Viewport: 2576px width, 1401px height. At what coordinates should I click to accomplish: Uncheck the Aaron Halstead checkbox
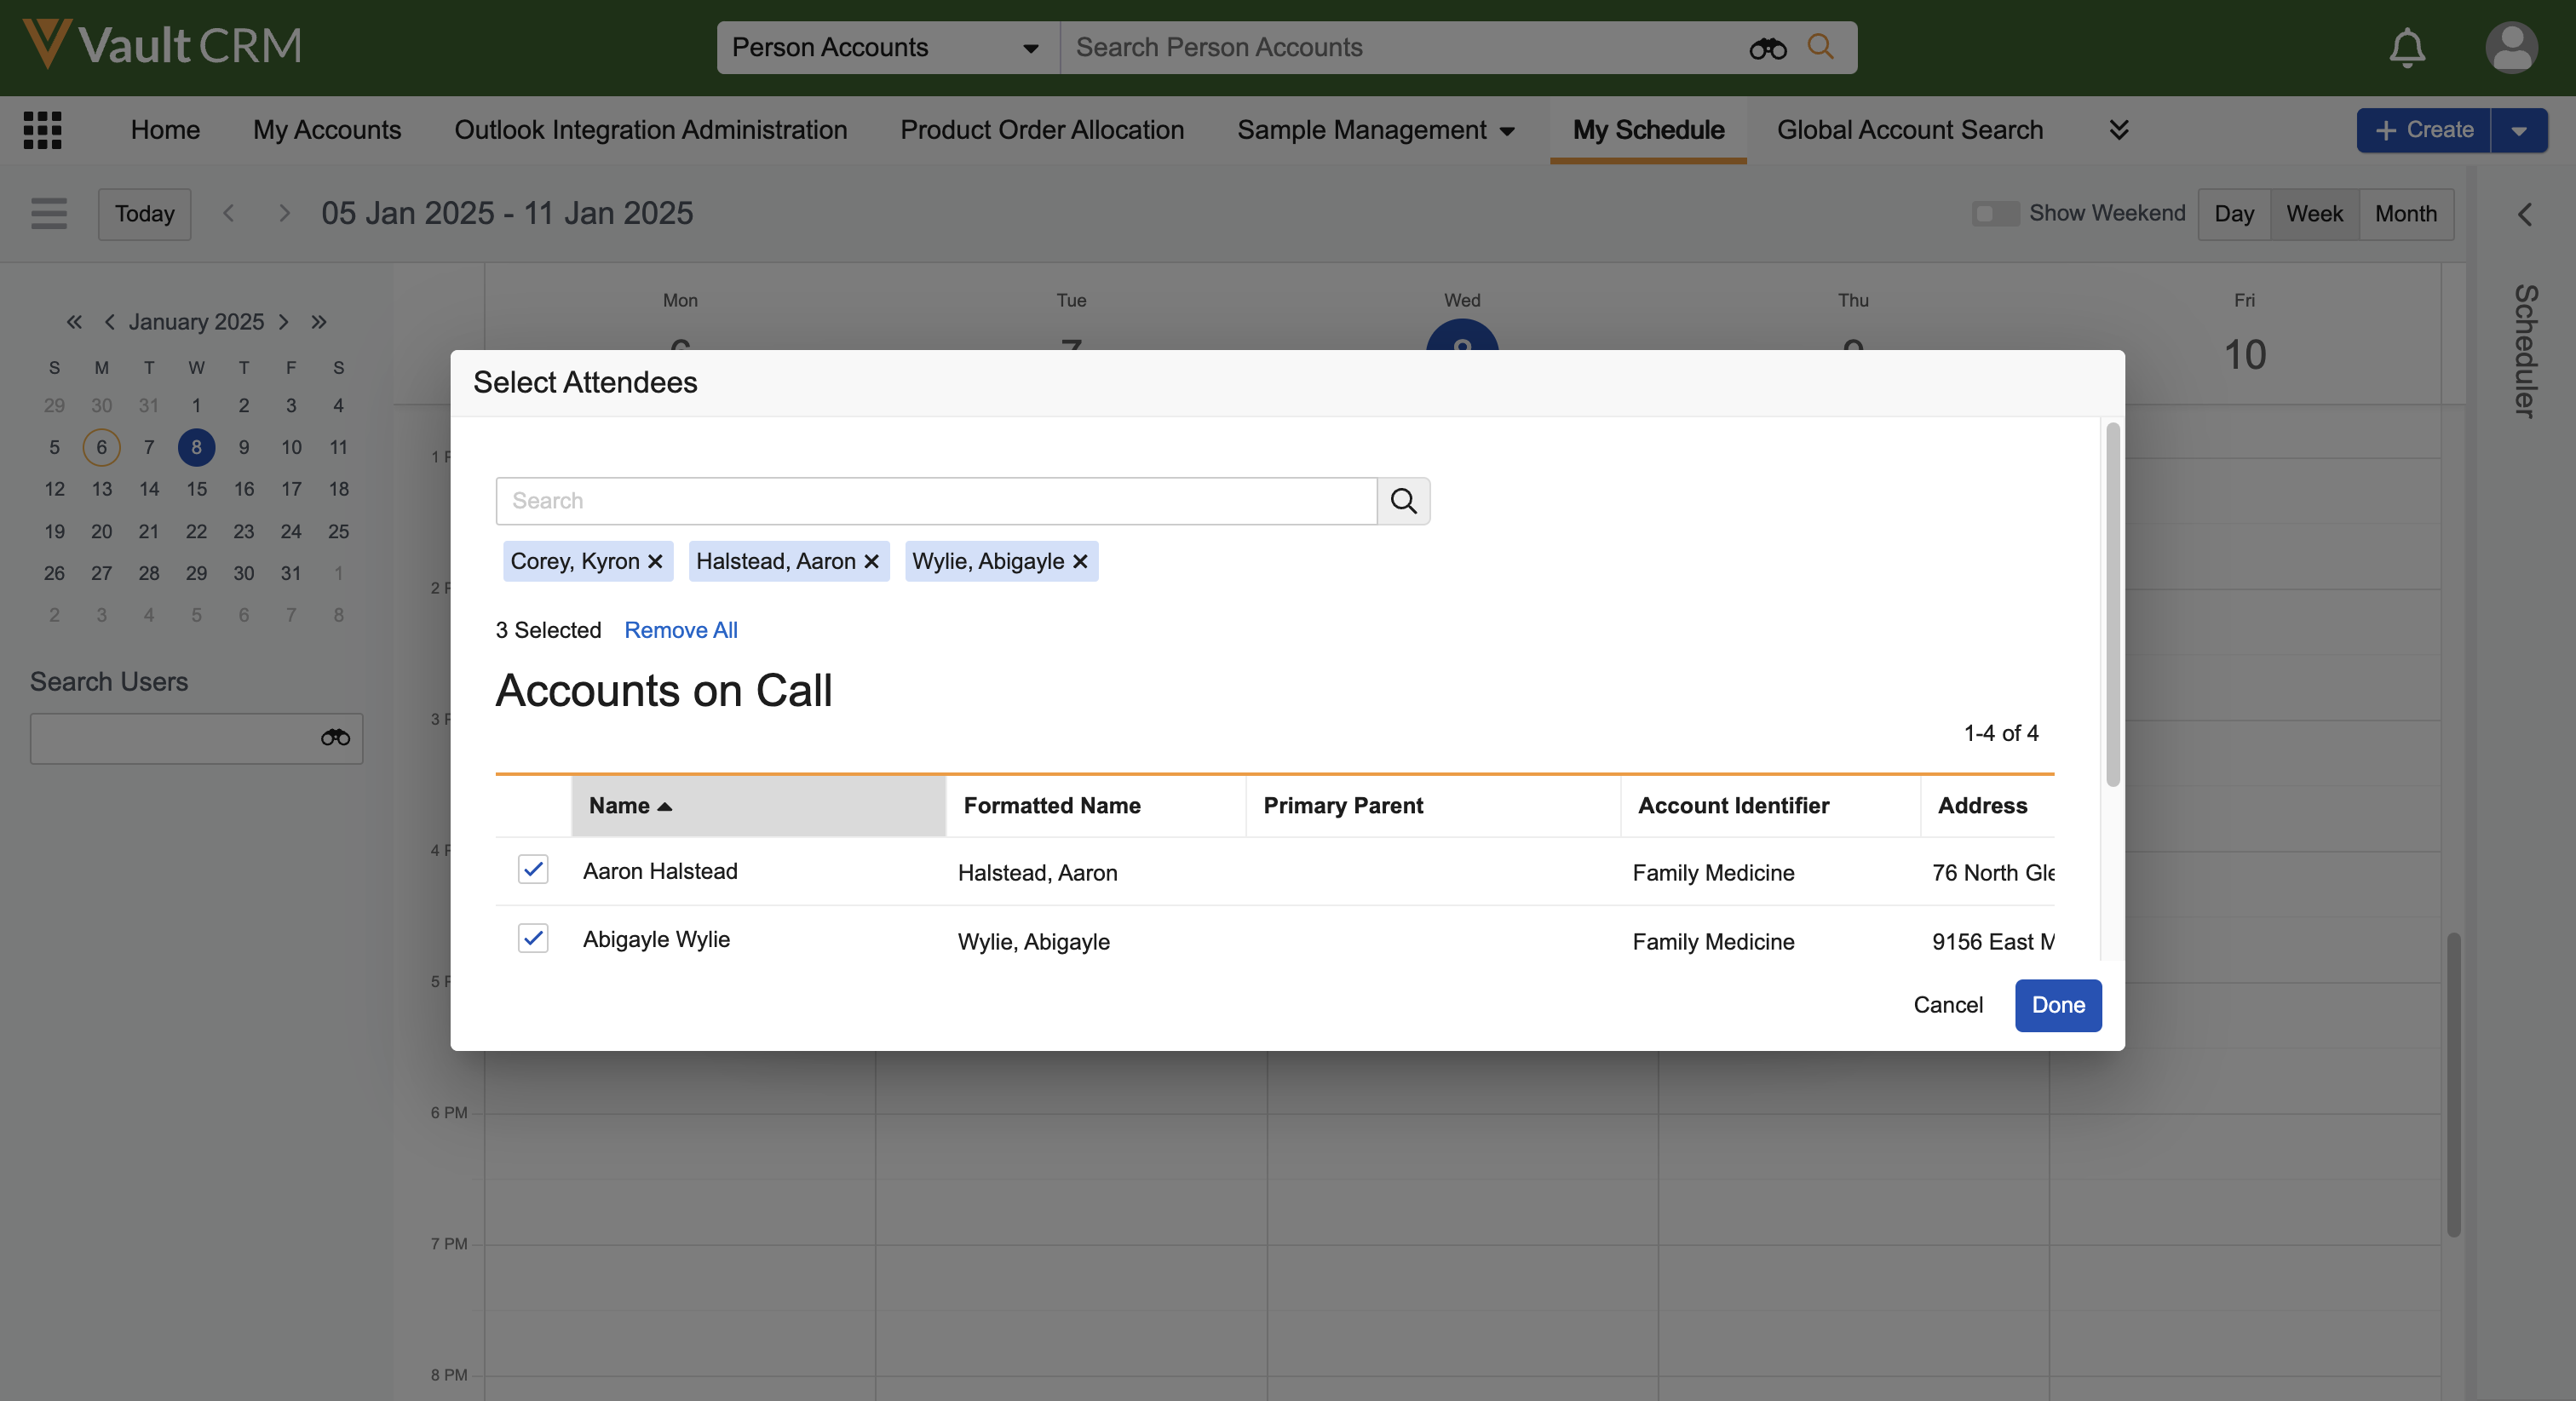533,870
